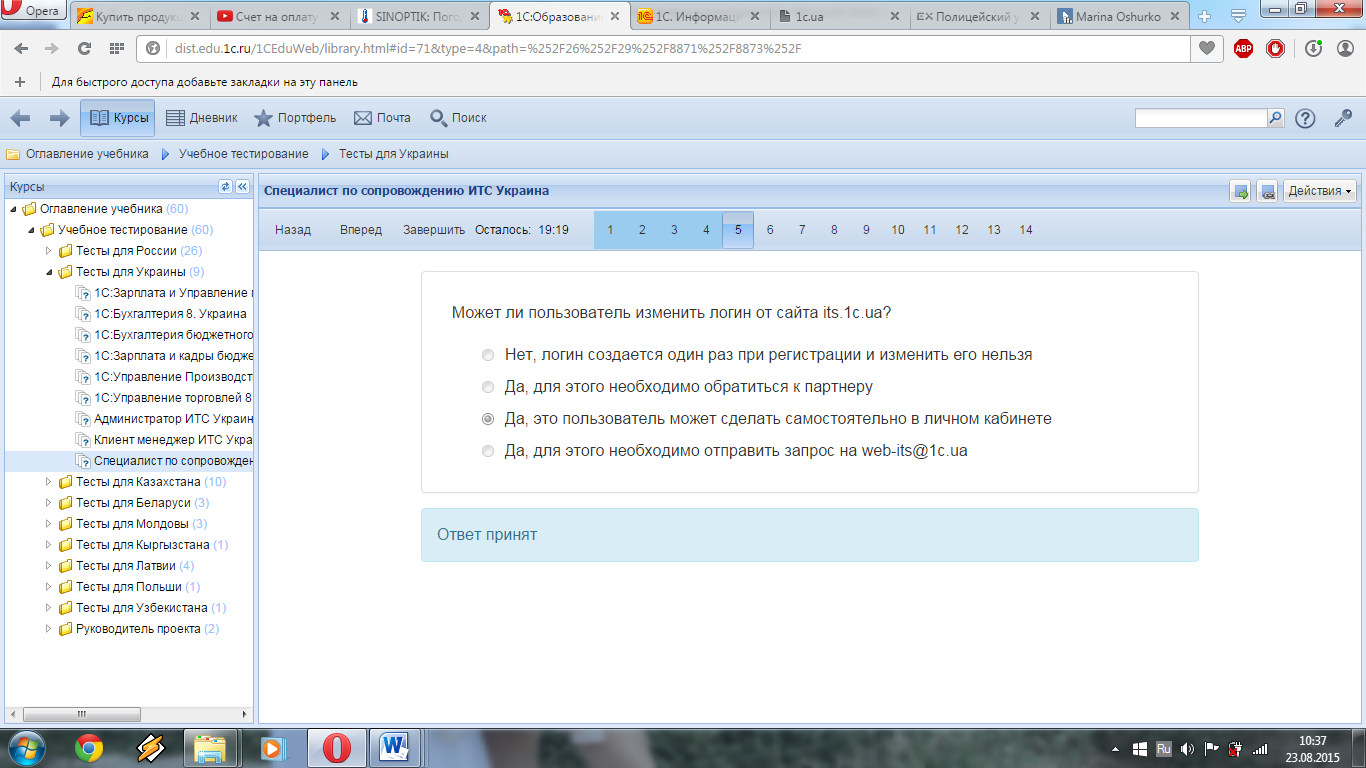Go to test question 14
This screenshot has height=768, width=1366.
click(x=1026, y=230)
